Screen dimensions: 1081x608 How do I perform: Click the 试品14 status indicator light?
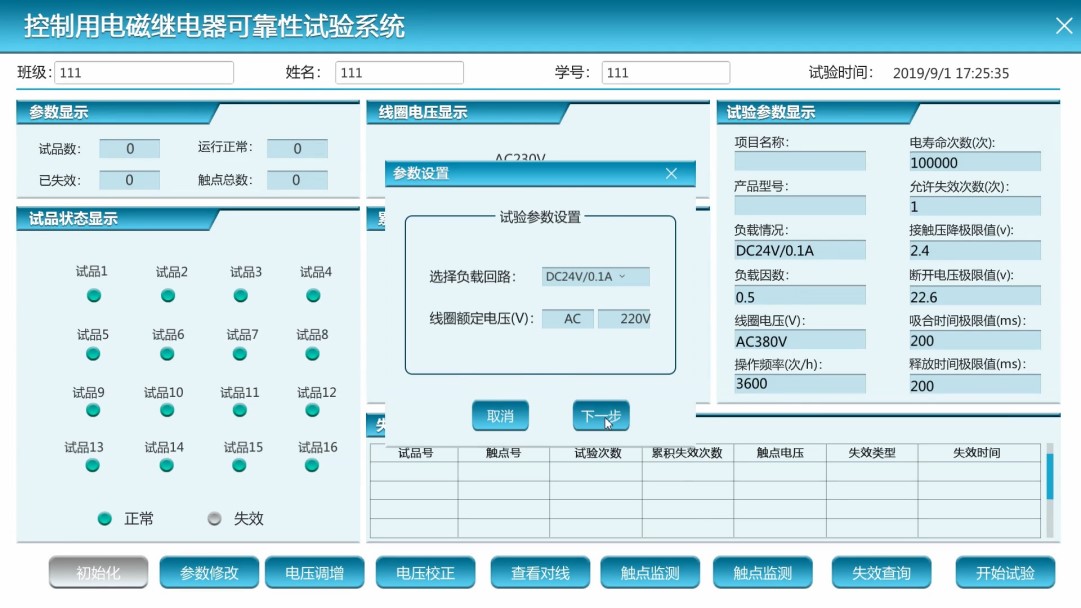point(166,466)
